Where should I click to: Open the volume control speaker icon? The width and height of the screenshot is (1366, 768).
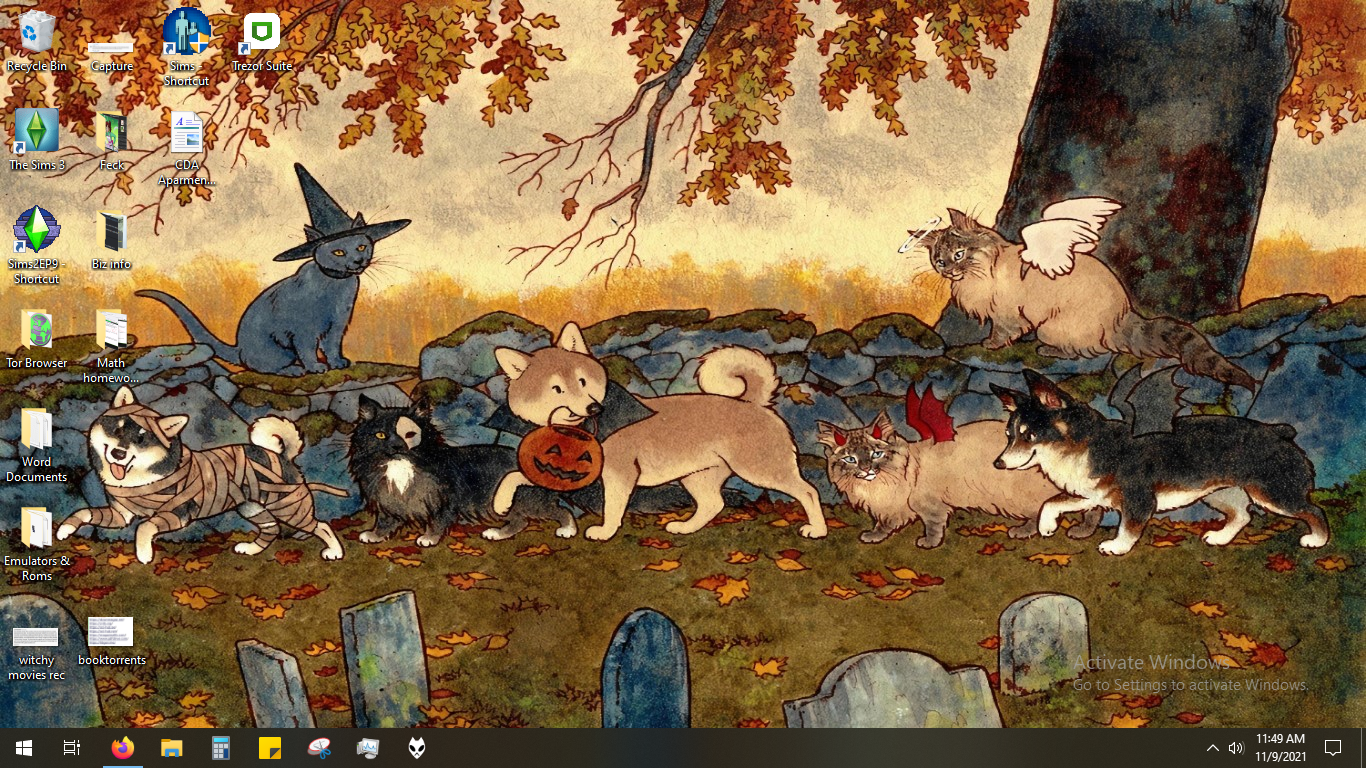[1236, 748]
